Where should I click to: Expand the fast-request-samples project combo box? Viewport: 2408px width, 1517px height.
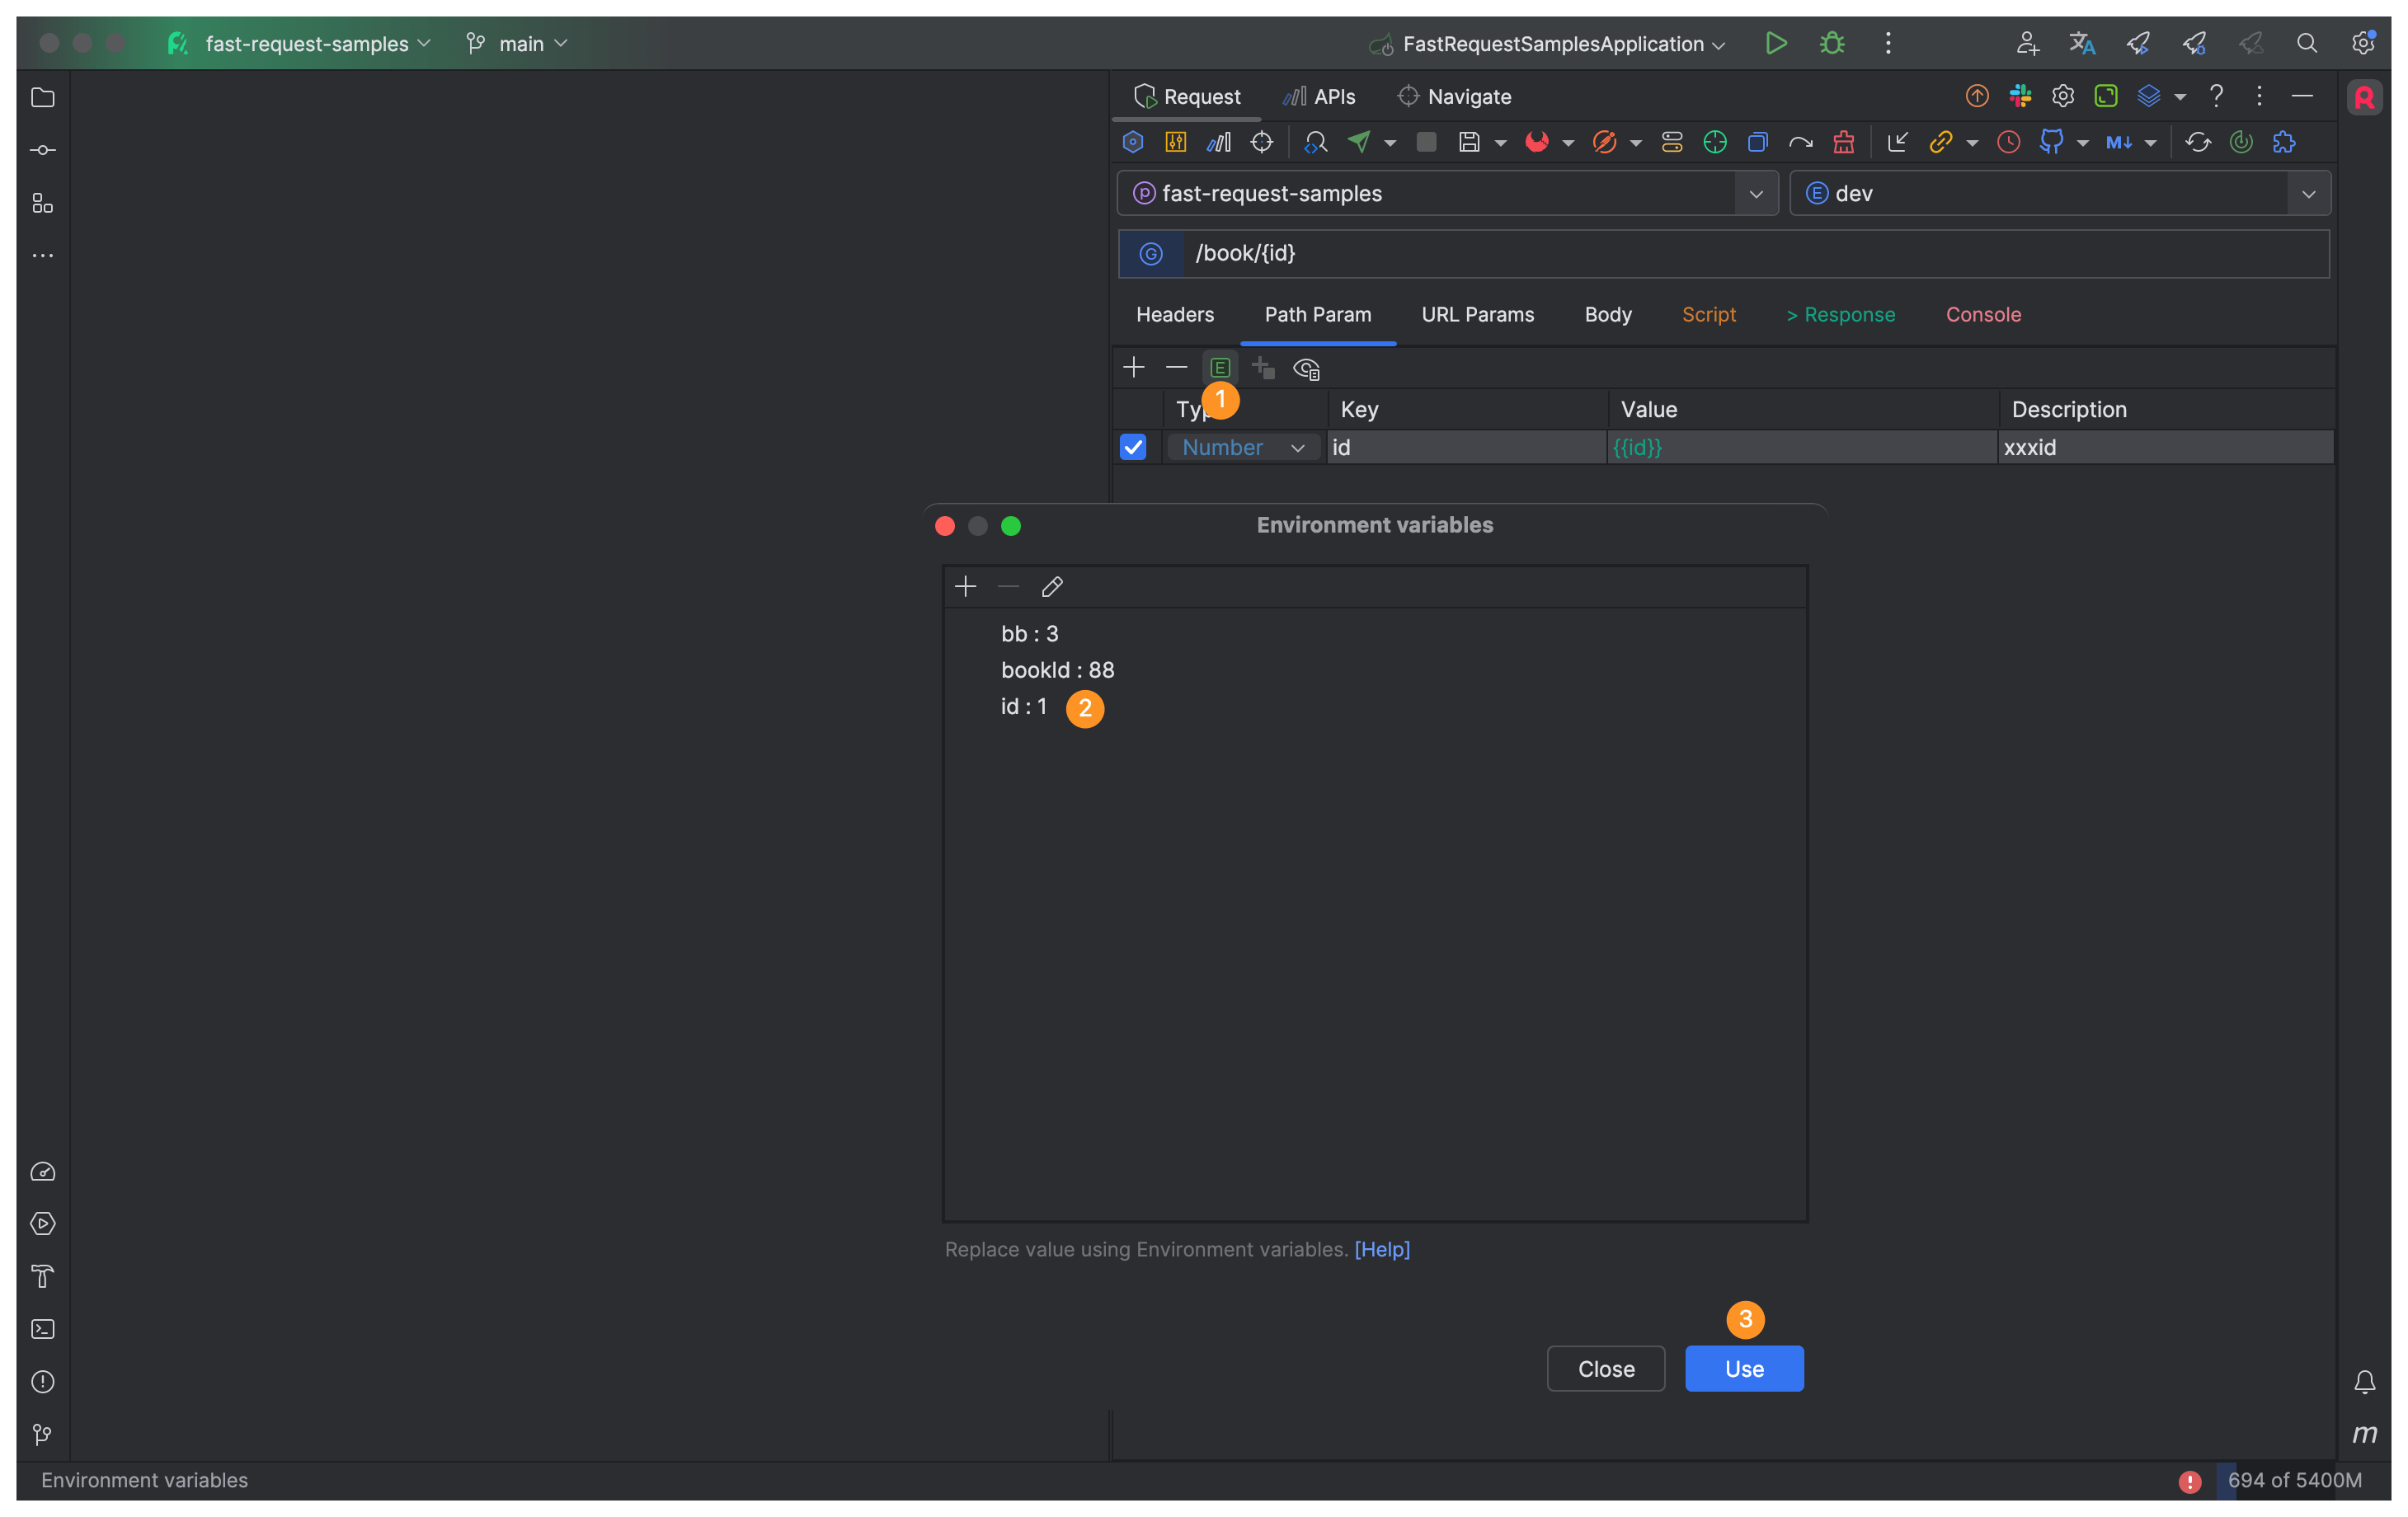click(x=1755, y=194)
